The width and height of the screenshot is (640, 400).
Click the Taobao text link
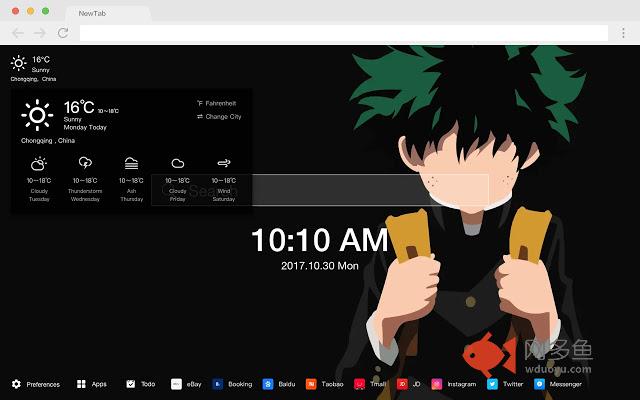coord(332,384)
